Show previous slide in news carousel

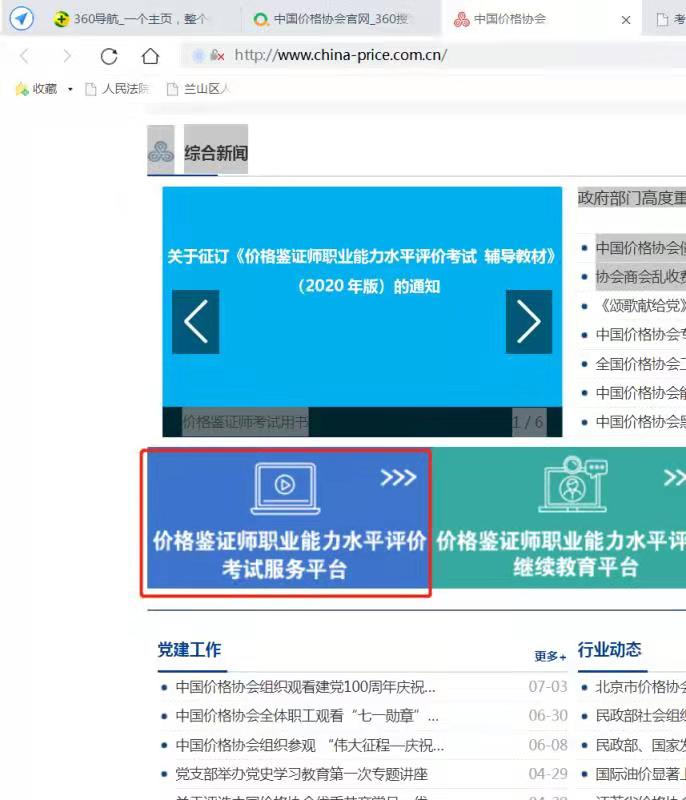[195, 321]
